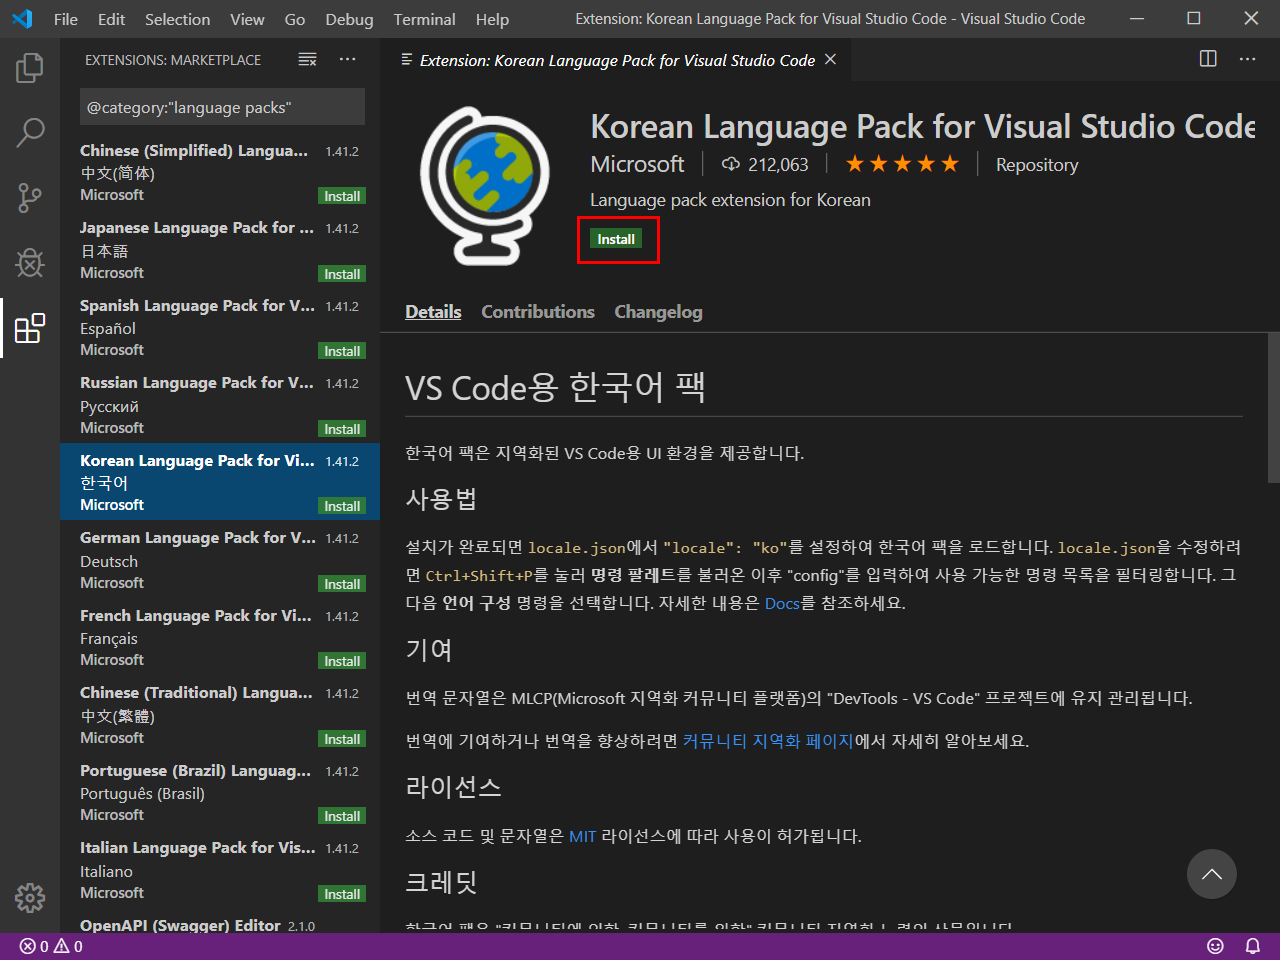The height and width of the screenshot is (960, 1280).
Task: Open the Repository link
Action: (x=1037, y=165)
